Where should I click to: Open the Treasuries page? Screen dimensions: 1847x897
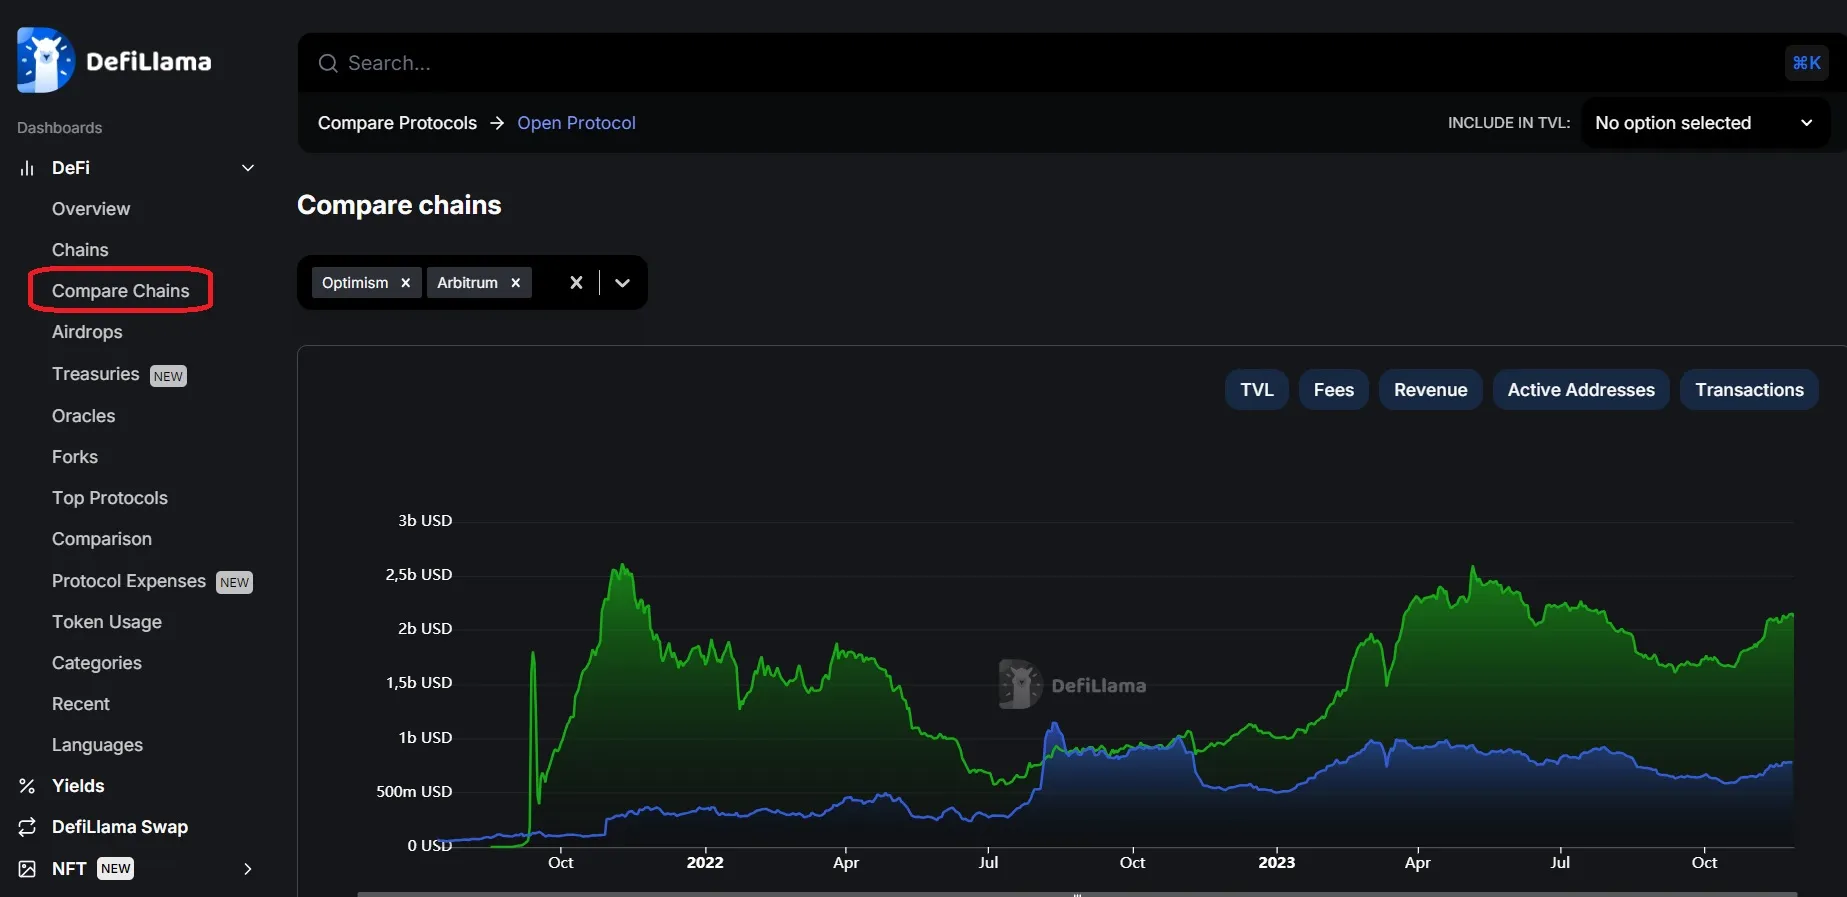[x=96, y=374]
